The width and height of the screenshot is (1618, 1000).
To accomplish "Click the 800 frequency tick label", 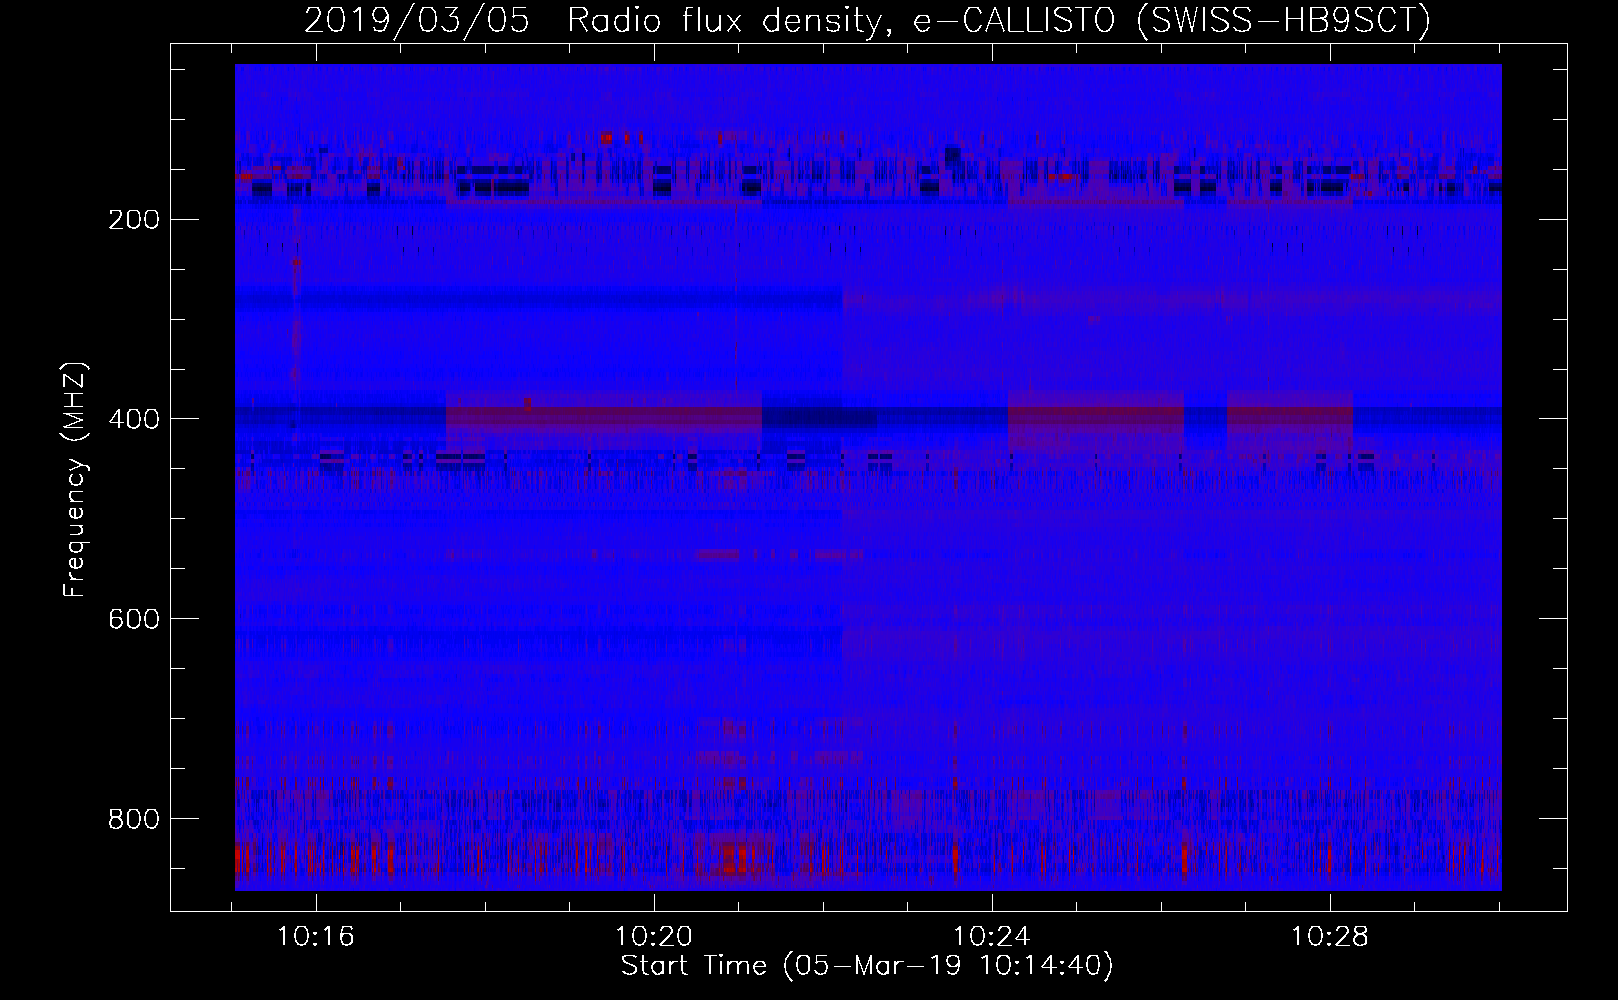I will (x=133, y=819).
